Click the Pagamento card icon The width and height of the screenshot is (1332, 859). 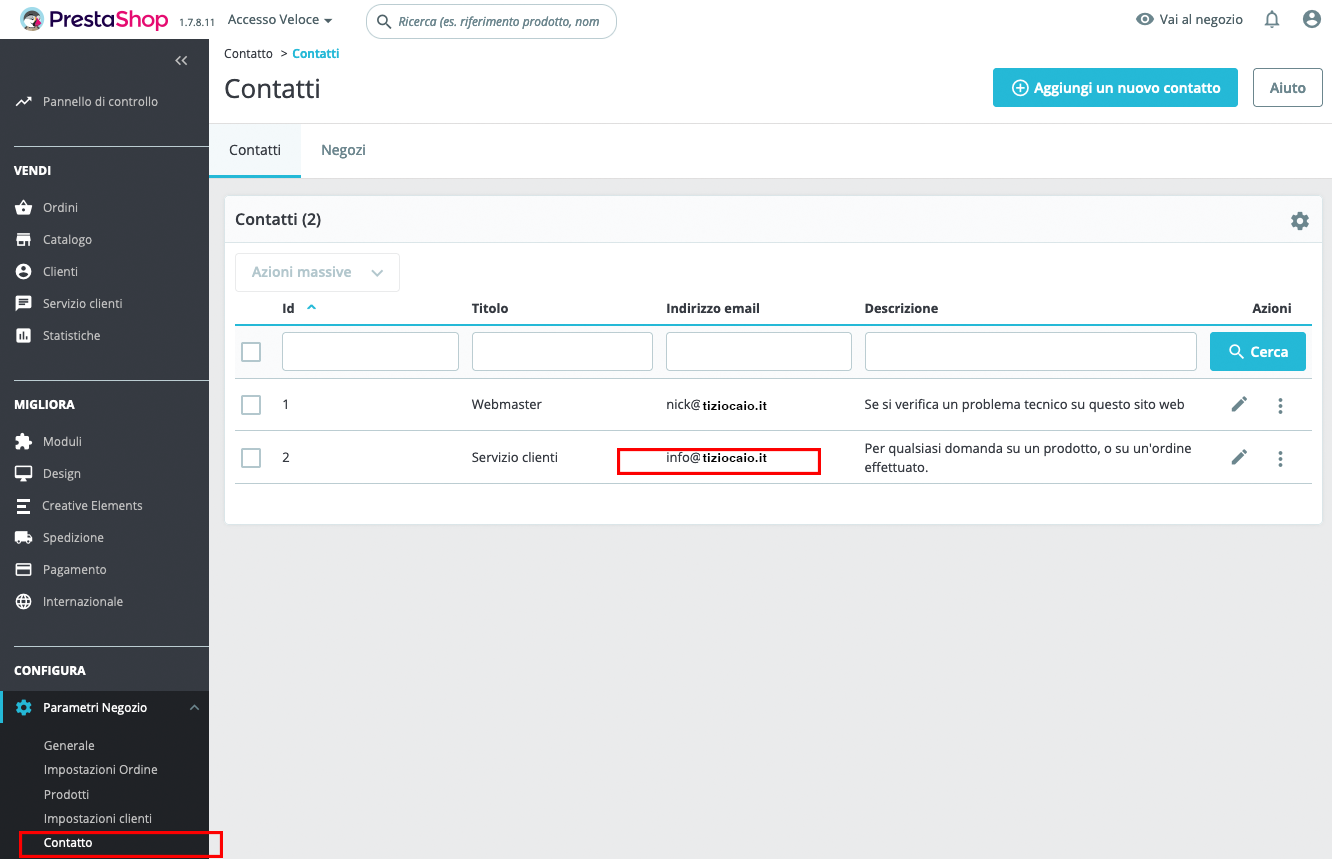24,569
